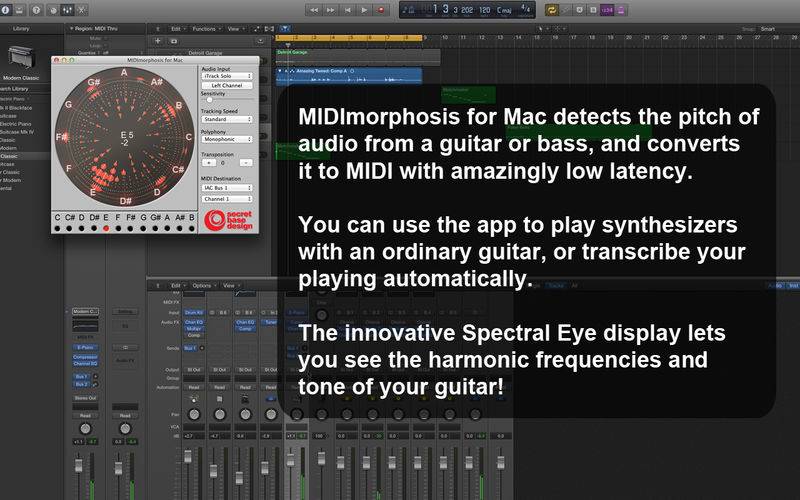Click the B note indicator dot
This screenshot has width=800, height=500.
coord(192,229)
